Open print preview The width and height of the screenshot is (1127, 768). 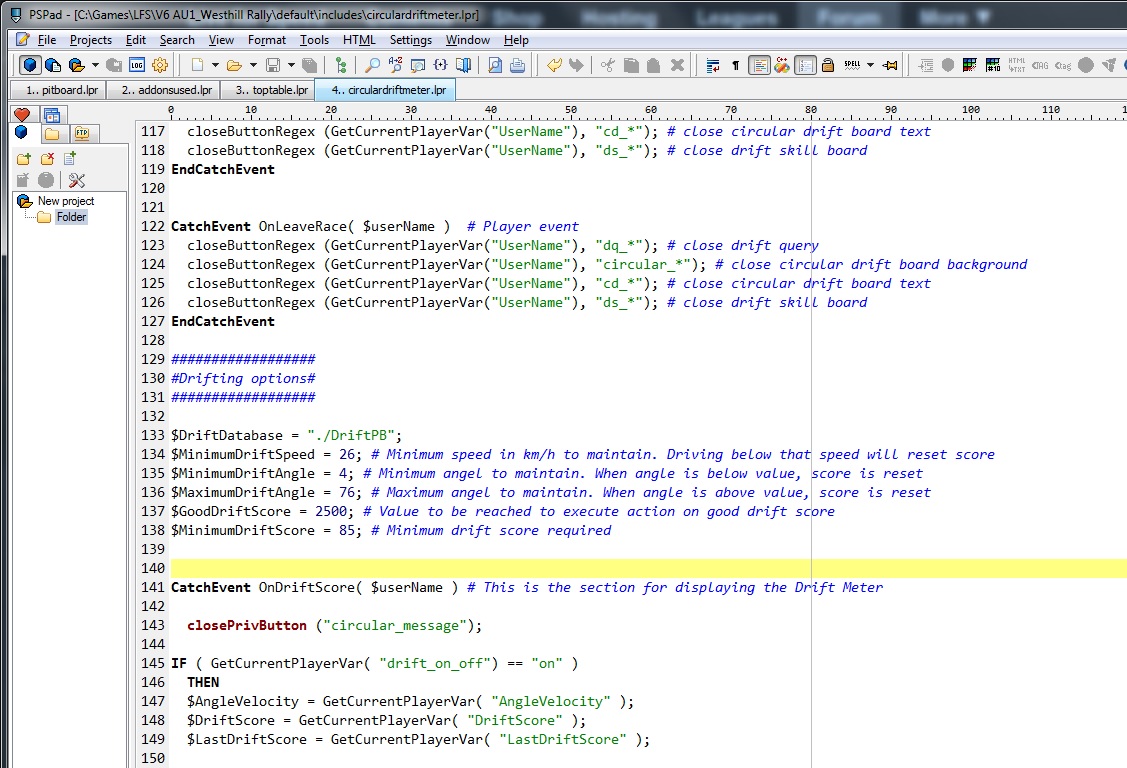click(494, 65)
